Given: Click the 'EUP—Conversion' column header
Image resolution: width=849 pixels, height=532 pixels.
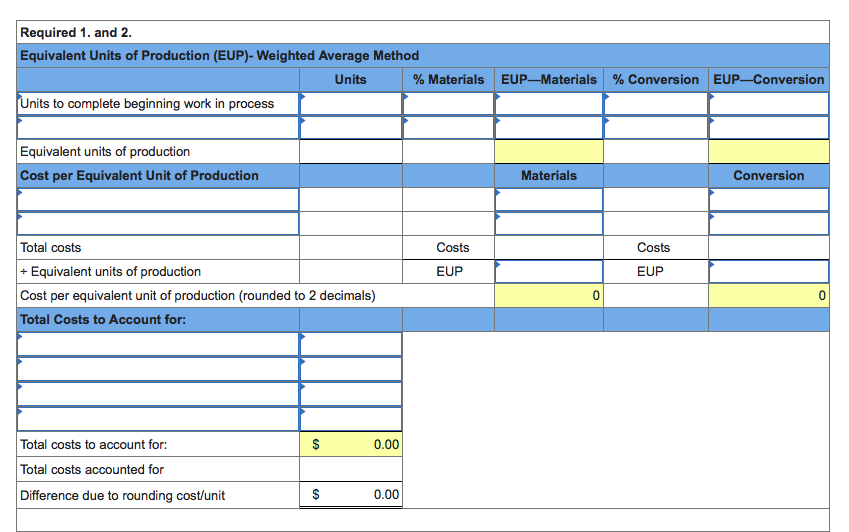Looking at the screenshot, I should [x=768, y=80].
